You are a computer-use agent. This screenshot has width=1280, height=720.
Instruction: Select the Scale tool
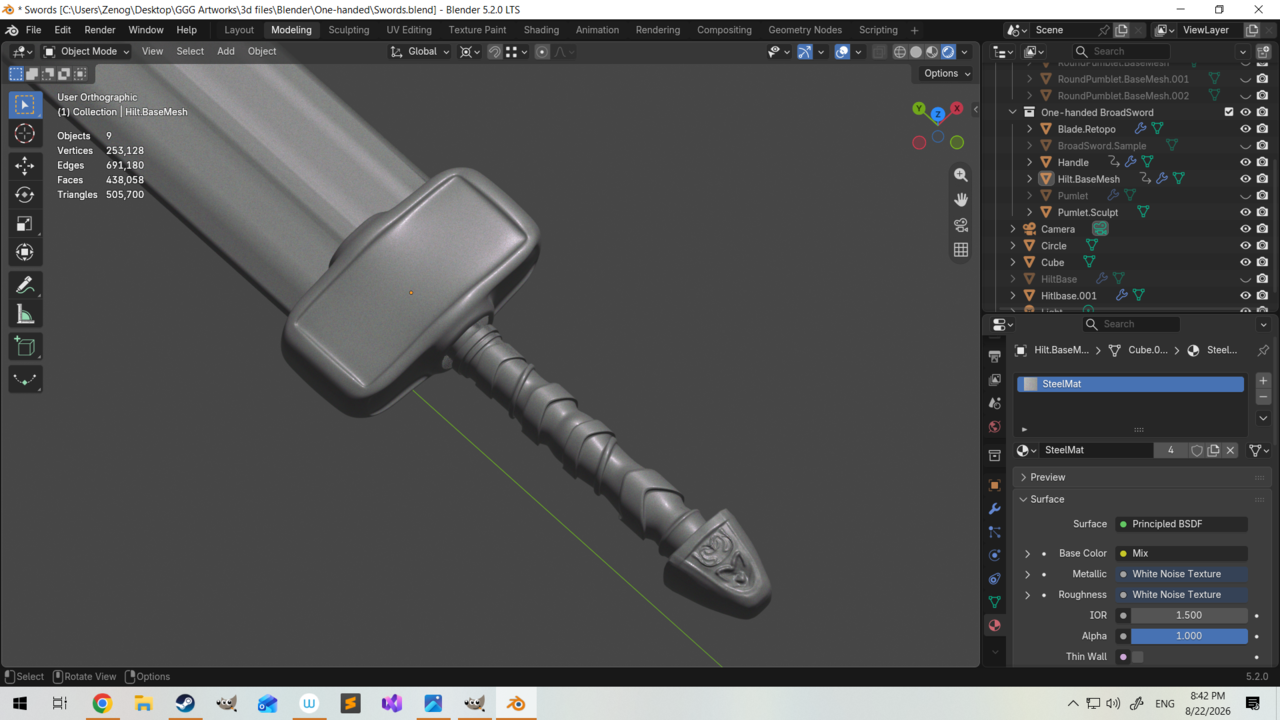pos(25,223)
